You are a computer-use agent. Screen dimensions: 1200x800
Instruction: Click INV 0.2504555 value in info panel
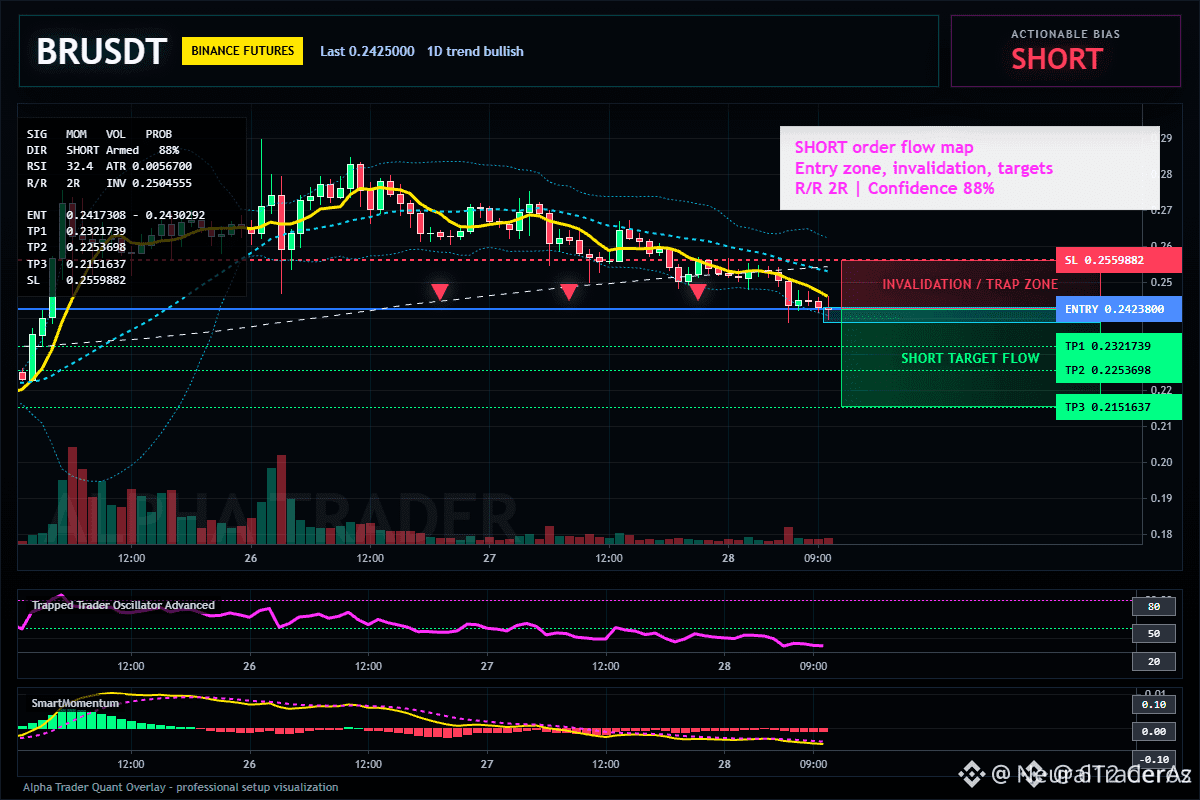point(149,183)
